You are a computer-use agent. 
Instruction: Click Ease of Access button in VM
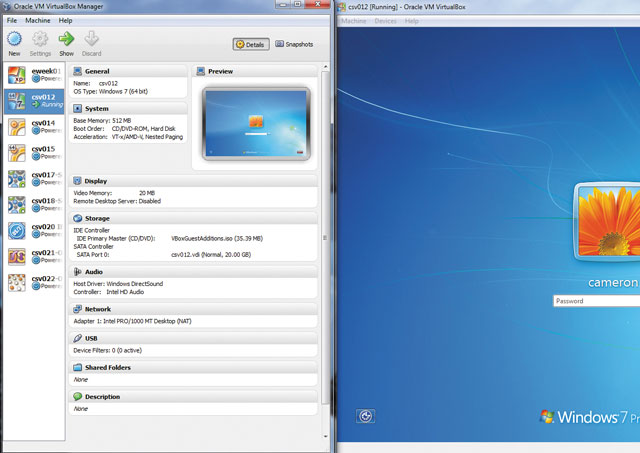365,416
